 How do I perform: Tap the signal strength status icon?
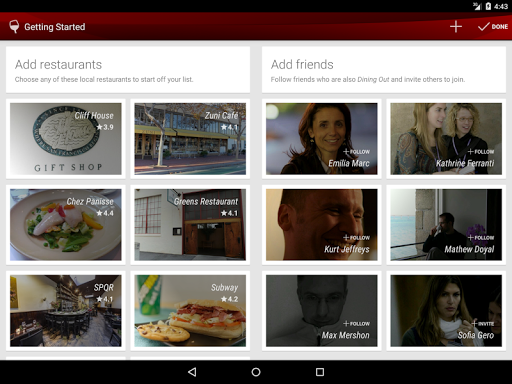[477, 6]
